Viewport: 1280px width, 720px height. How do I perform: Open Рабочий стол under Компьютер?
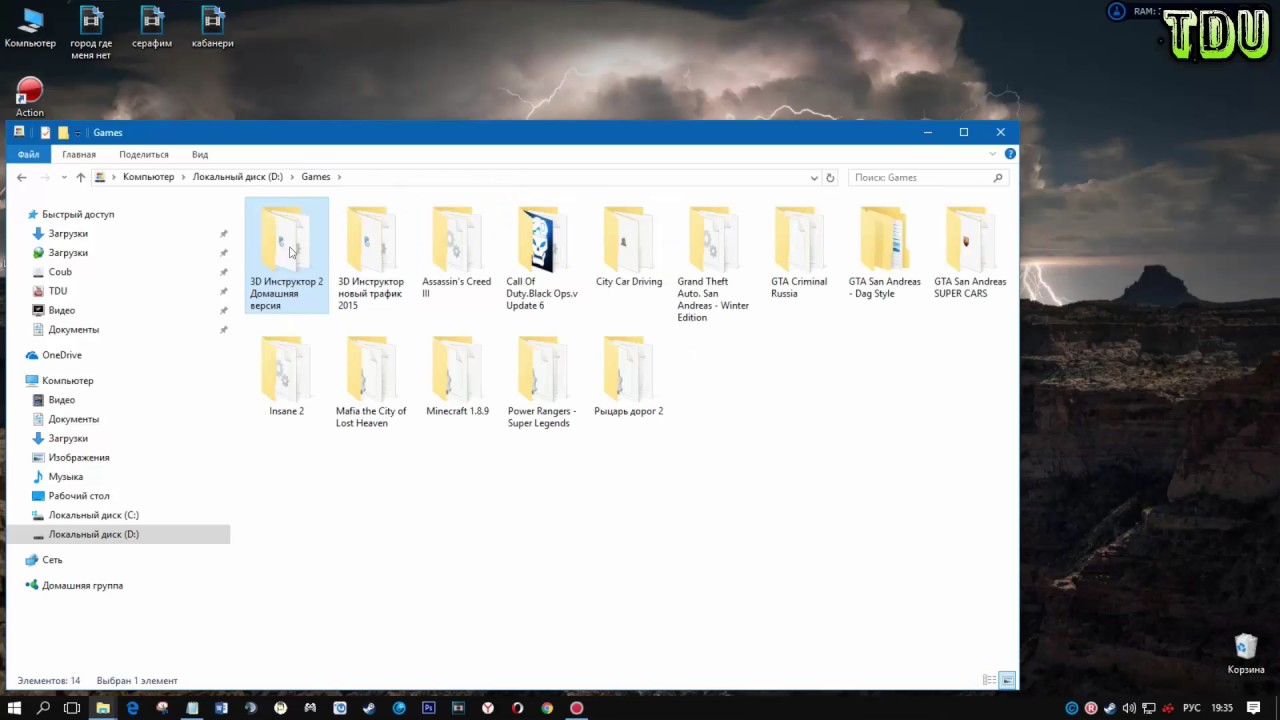pyautogui.click(x=79, y=496)
